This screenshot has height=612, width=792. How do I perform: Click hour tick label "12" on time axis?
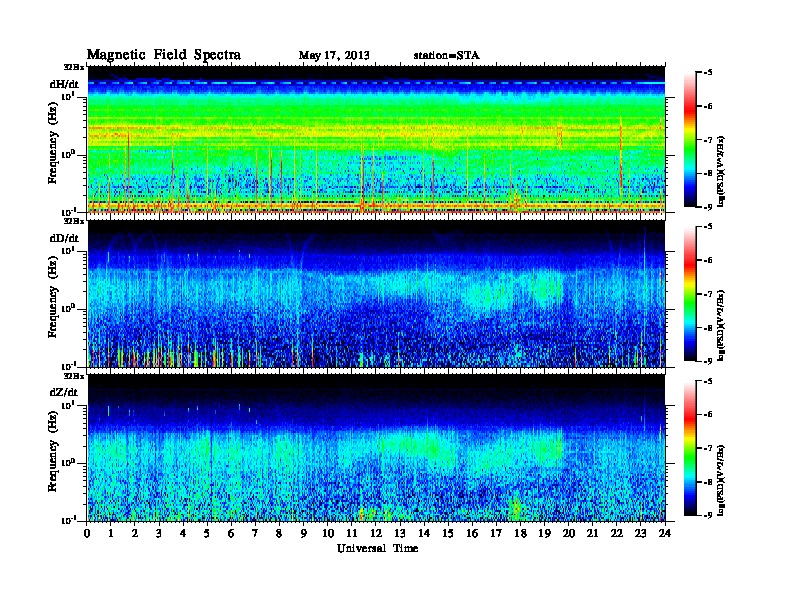(376, 533)
